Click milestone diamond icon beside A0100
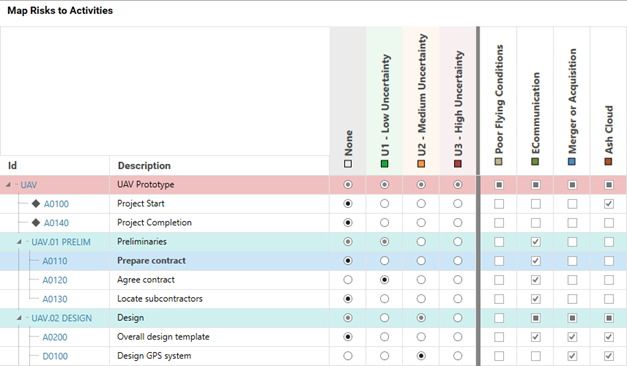This screenshot has height=366, width=627. point(36,204)
